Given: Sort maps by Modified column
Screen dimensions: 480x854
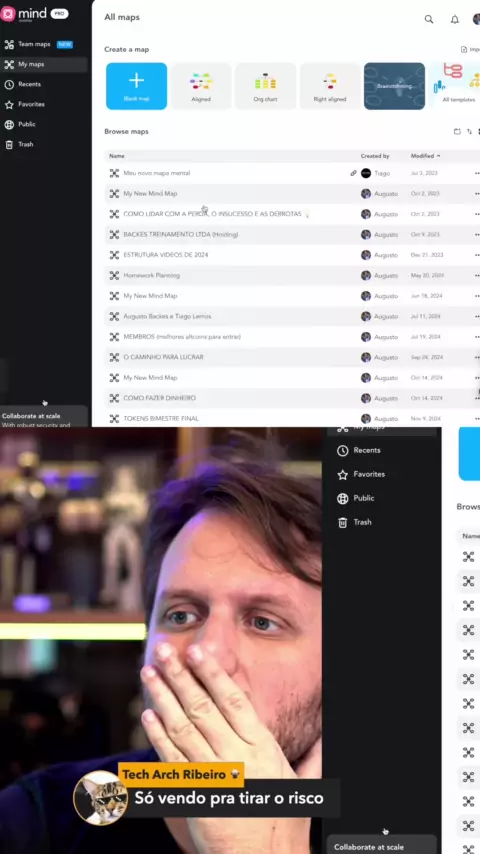Looking at the screenshot, I should [425, 156].
